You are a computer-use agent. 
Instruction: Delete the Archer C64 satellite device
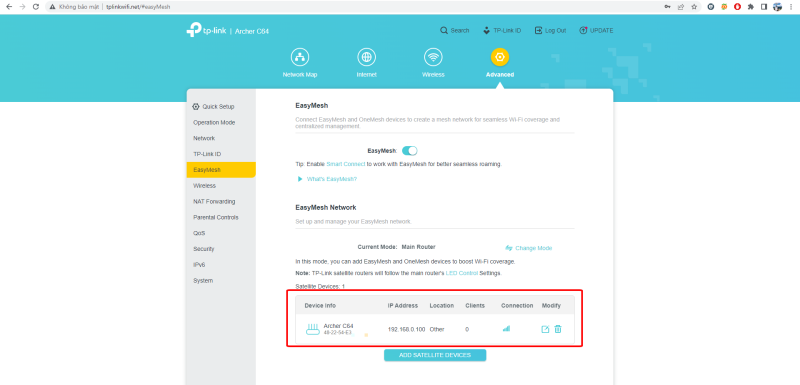click(x=558, y=329)
